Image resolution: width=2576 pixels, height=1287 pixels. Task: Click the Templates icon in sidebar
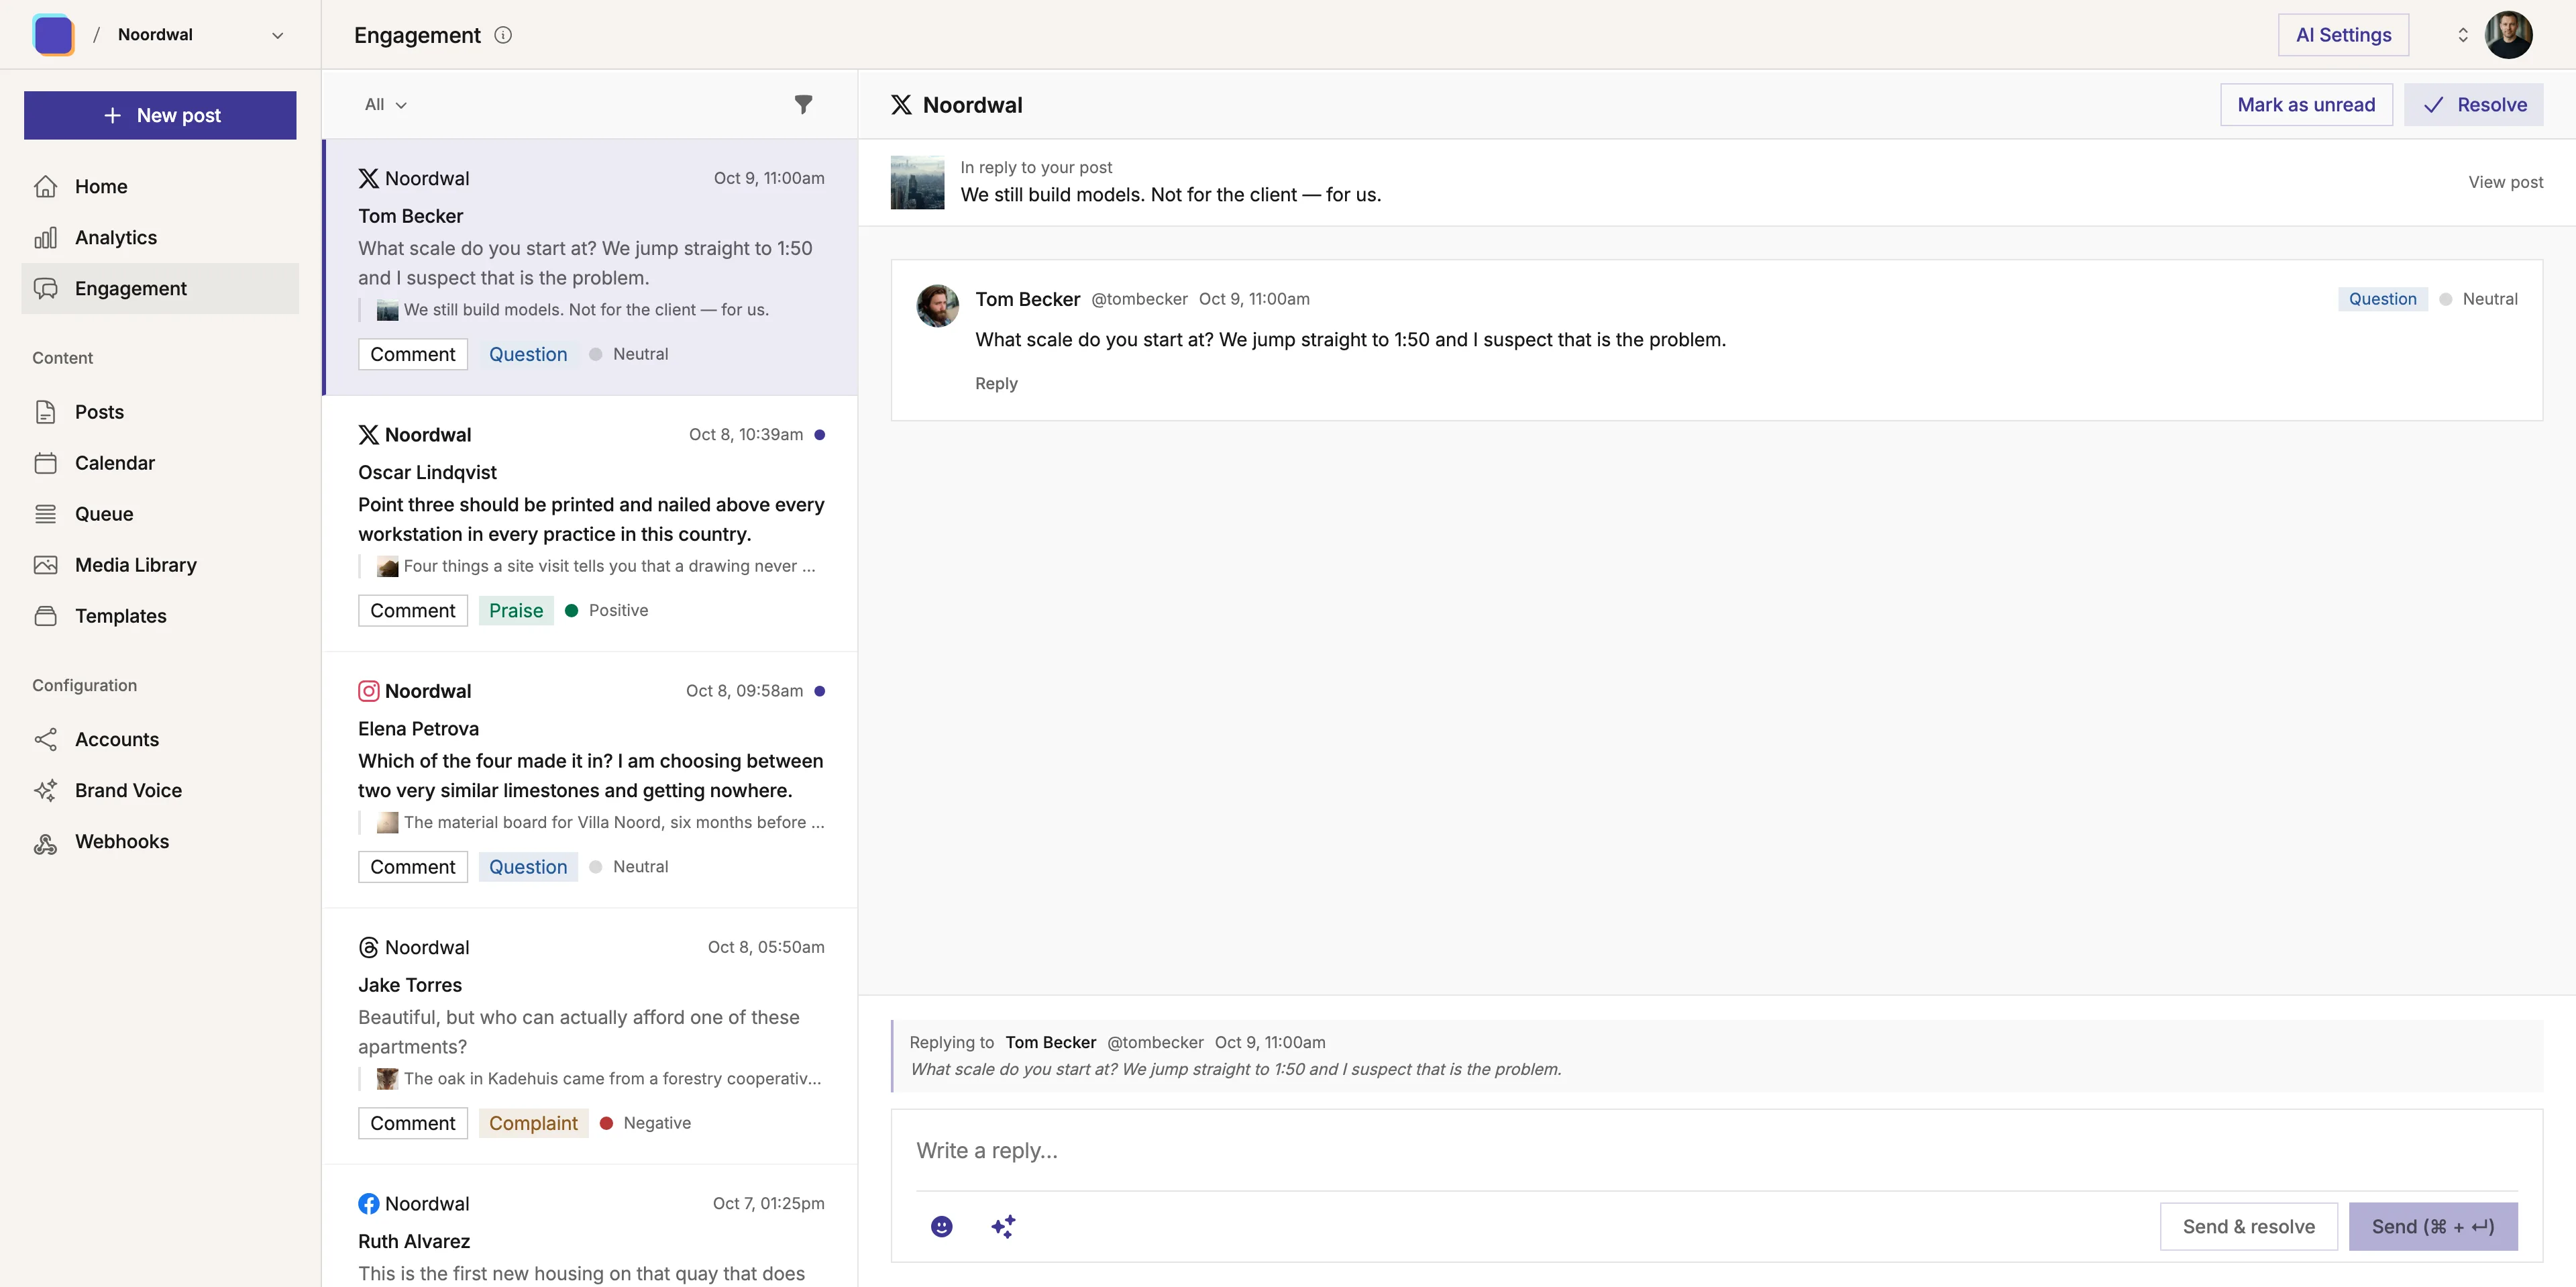(46, 616)
